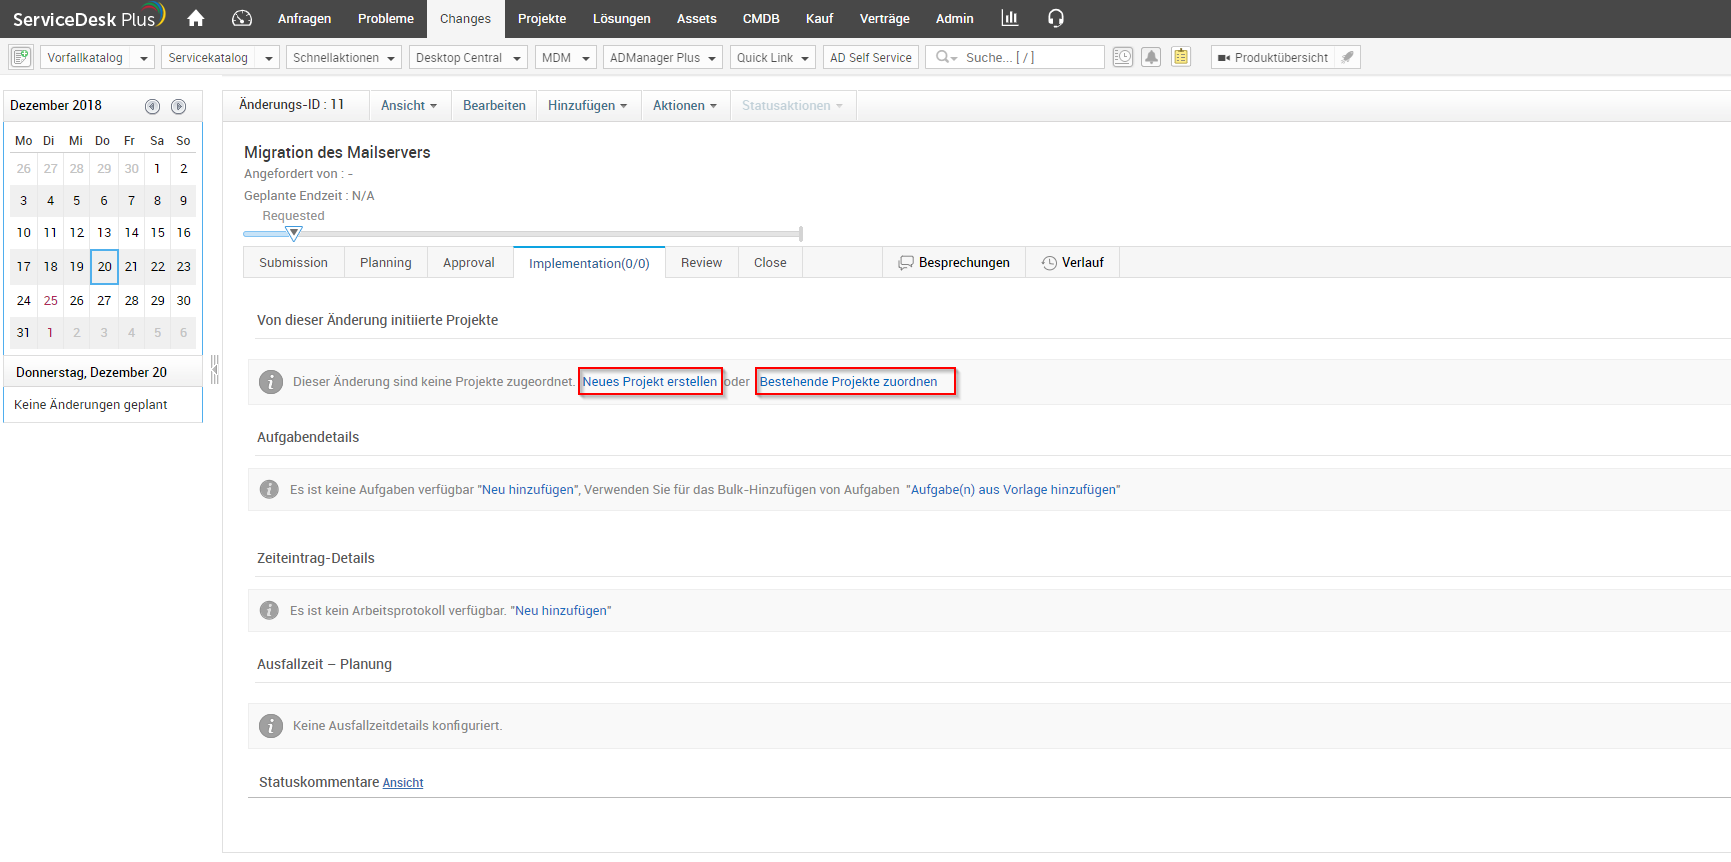Click the Bearbeiten button

[x=494, y=105]
